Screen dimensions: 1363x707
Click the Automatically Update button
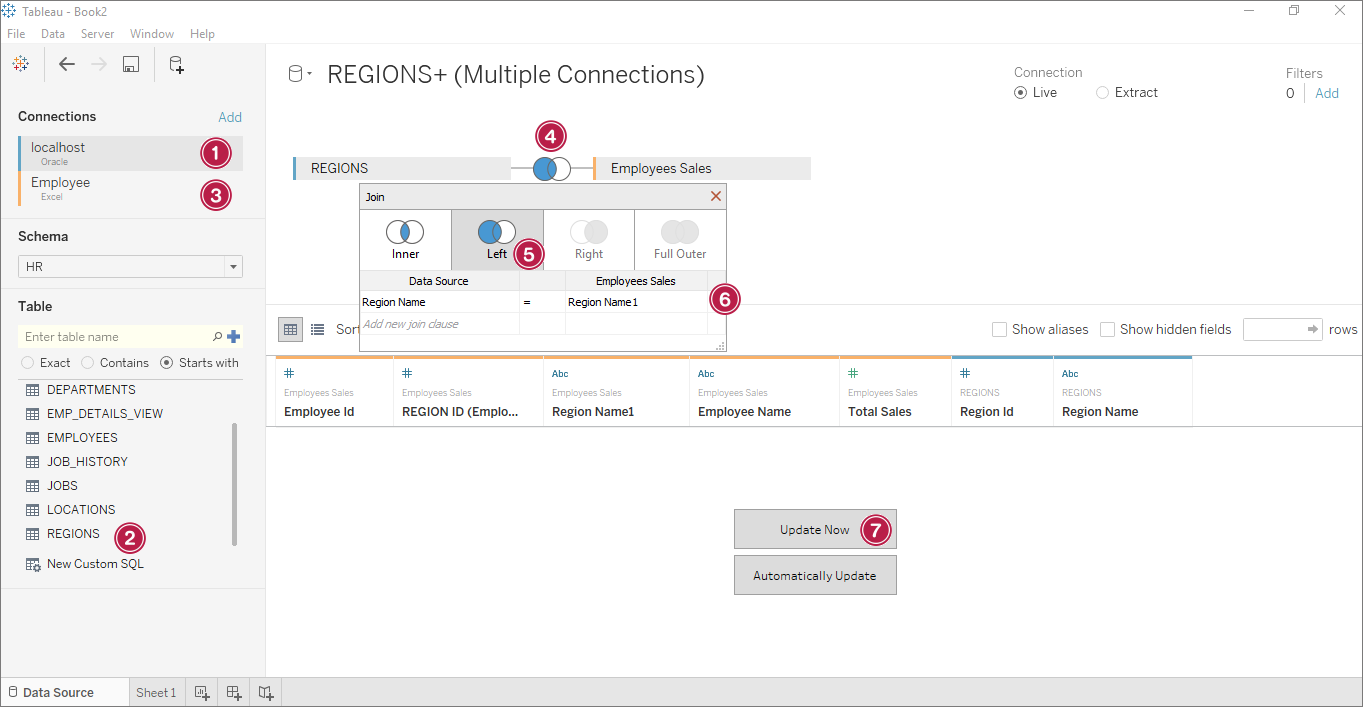pyautogui.click(x=815, y=576)
